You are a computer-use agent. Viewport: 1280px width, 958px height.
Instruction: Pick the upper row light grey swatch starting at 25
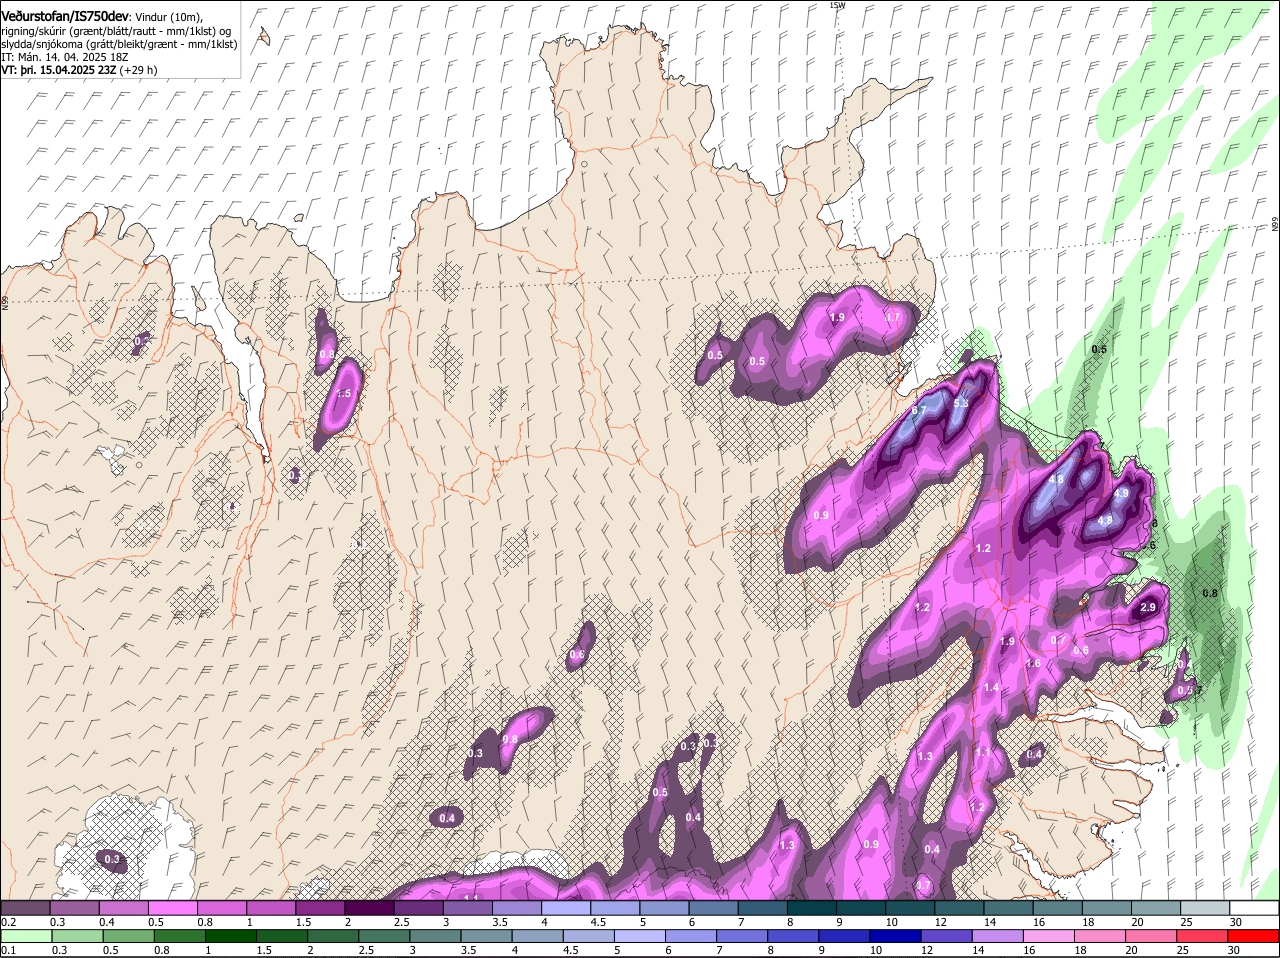click(x=1205, y=907)
